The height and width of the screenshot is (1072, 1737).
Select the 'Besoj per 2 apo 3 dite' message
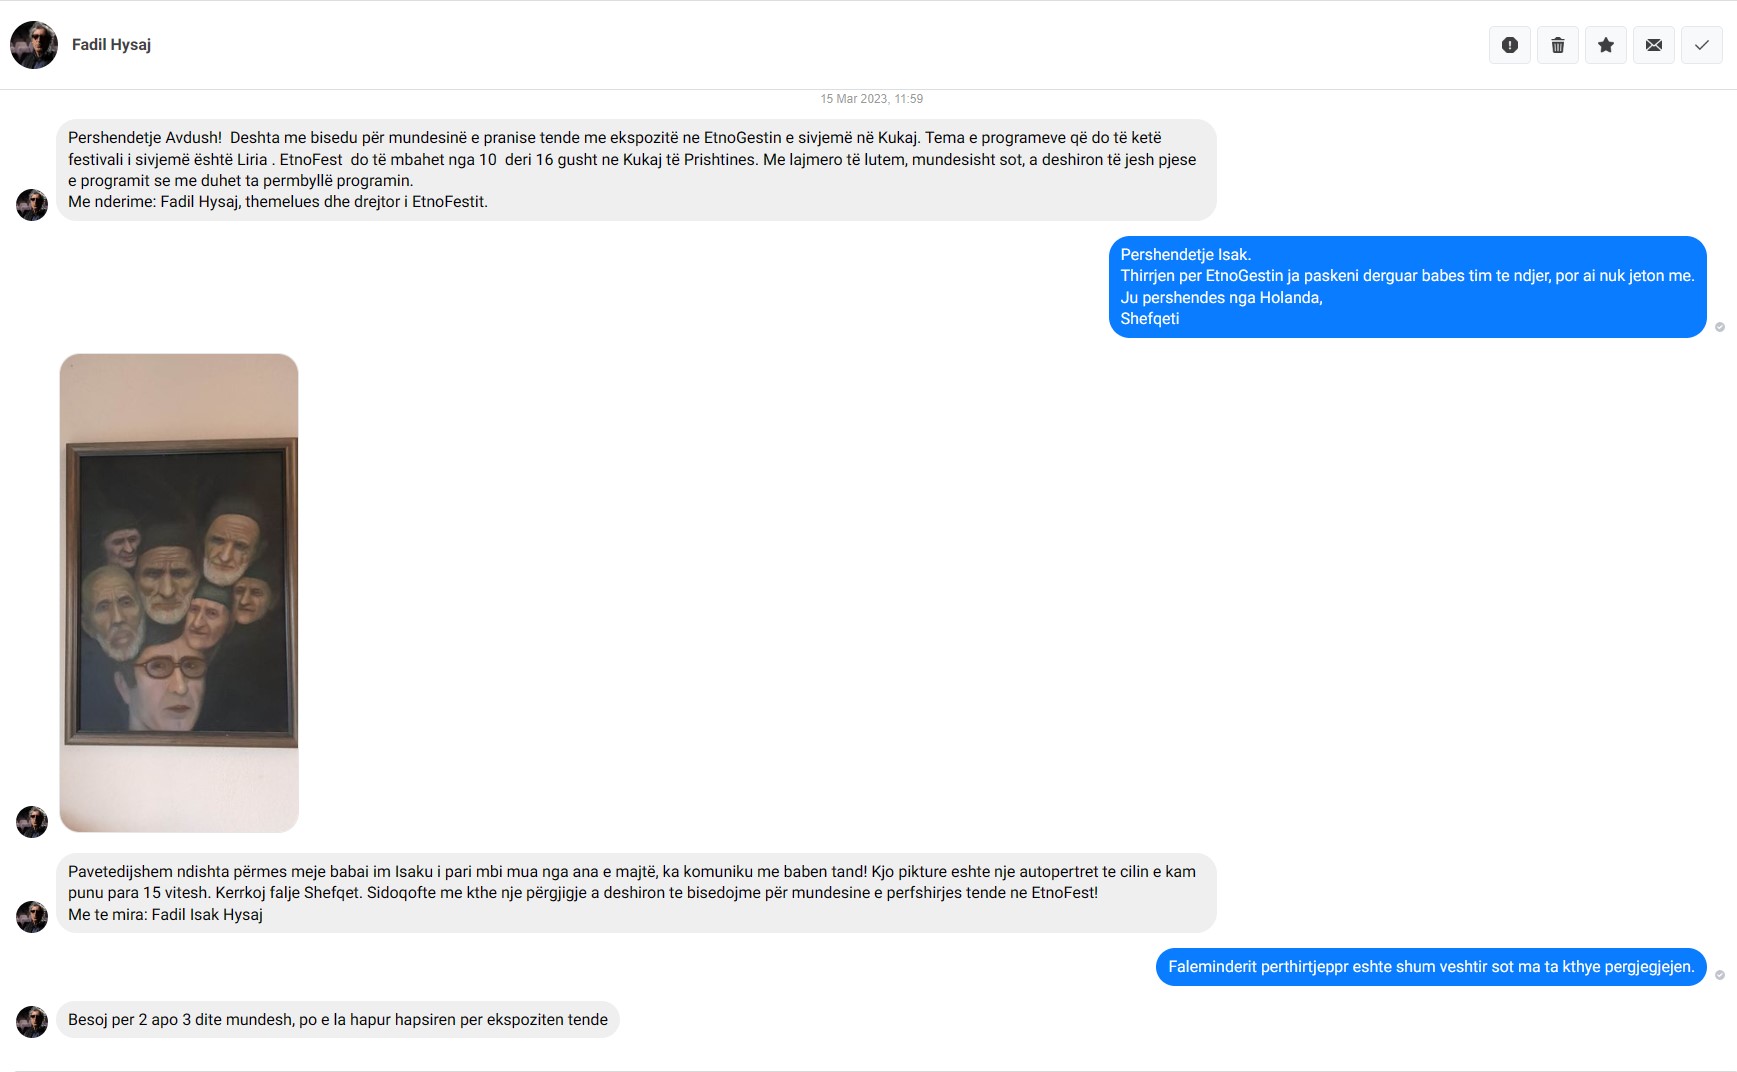tap(338, 1020)
